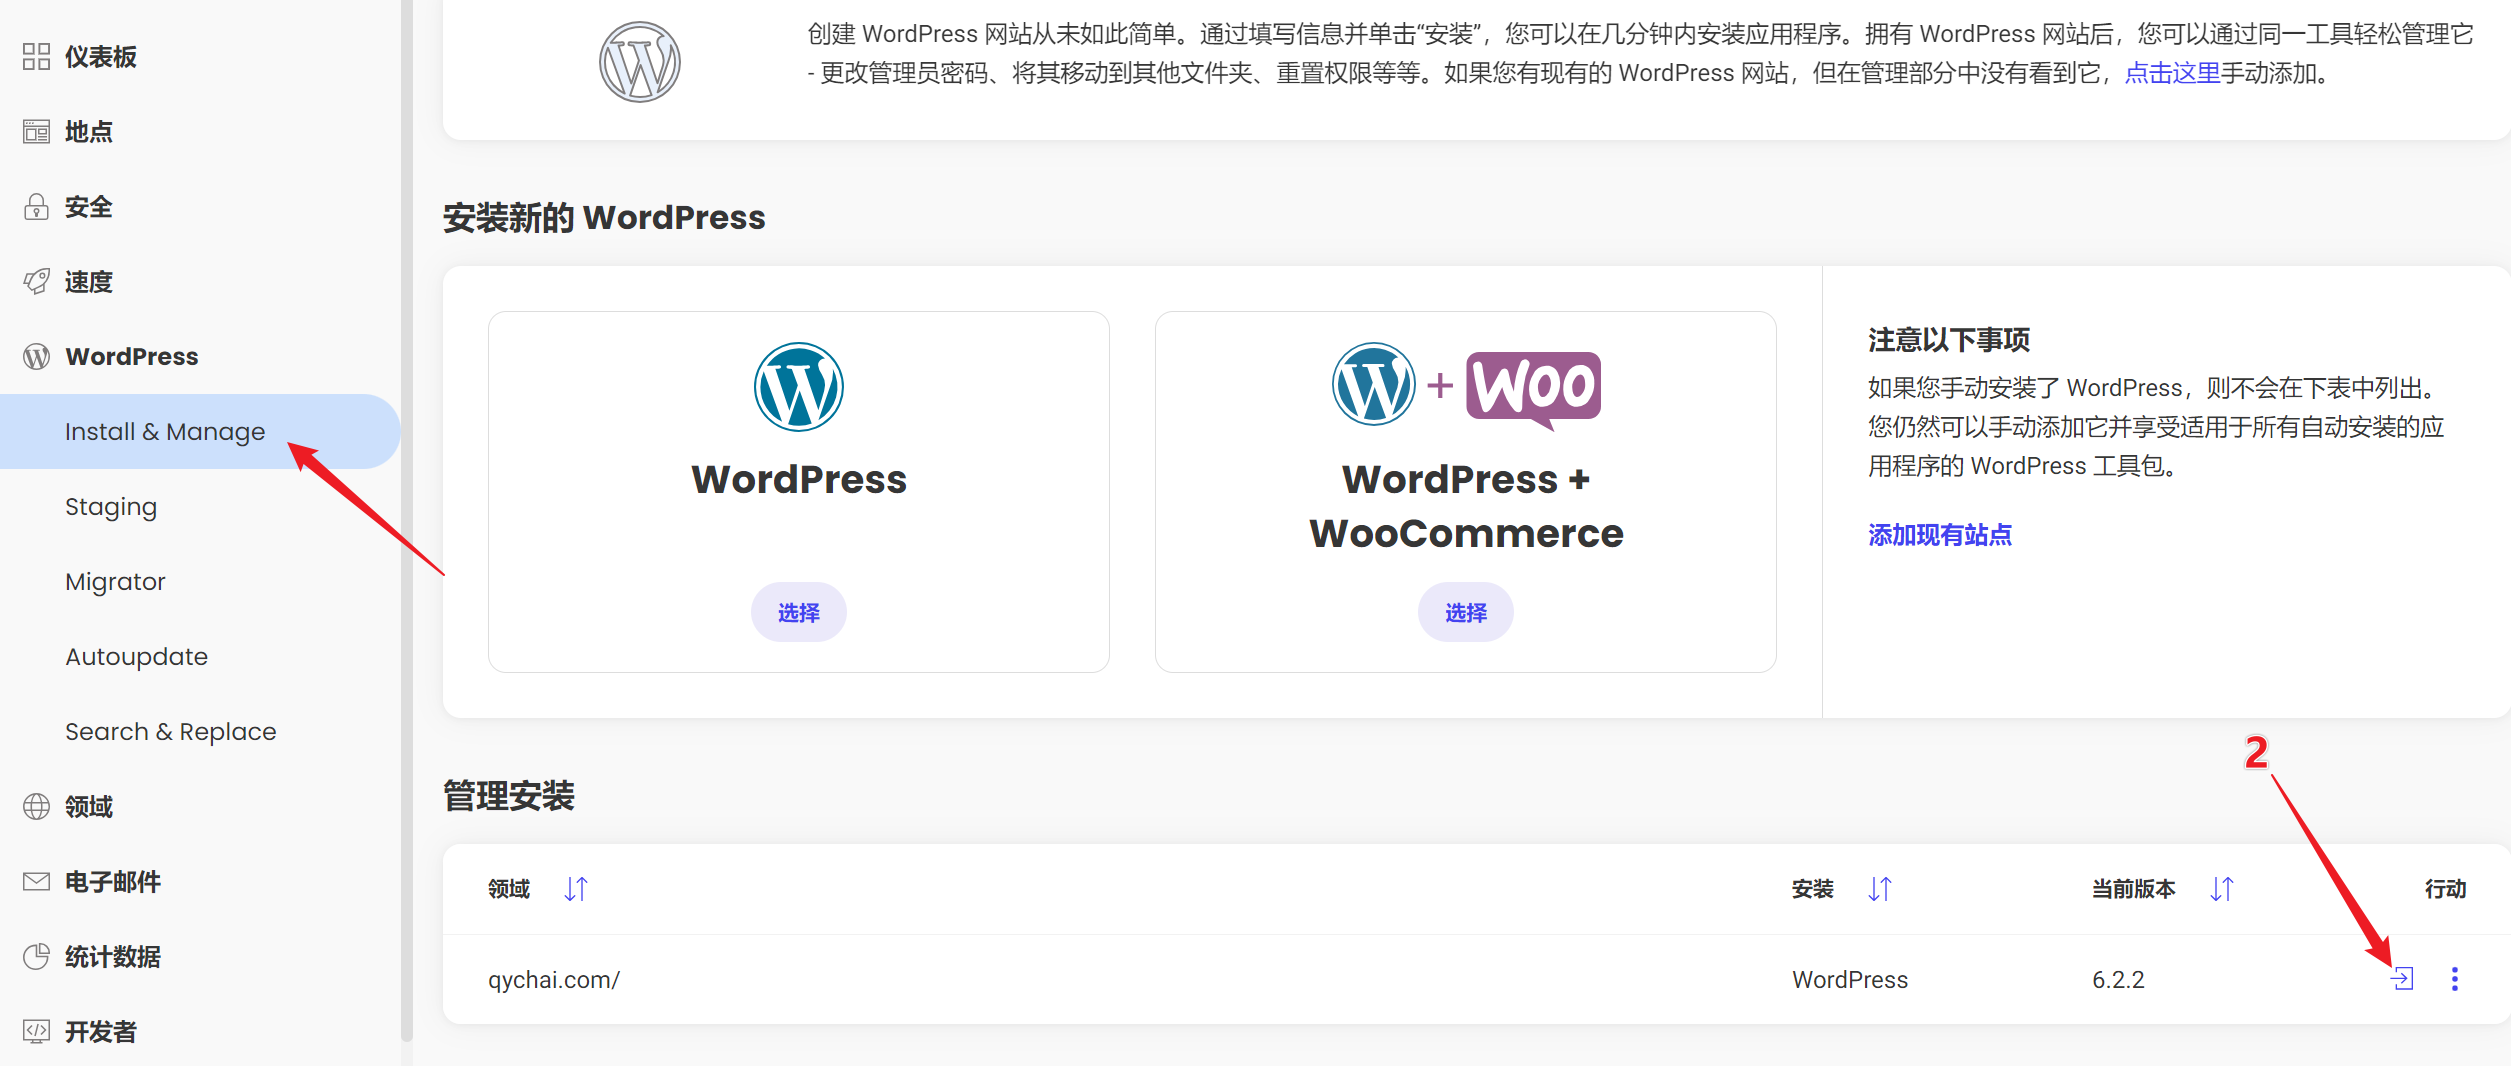Click the 添加现有站点 link
Screen dimensions: 2511x1066
click(1939, 535)
